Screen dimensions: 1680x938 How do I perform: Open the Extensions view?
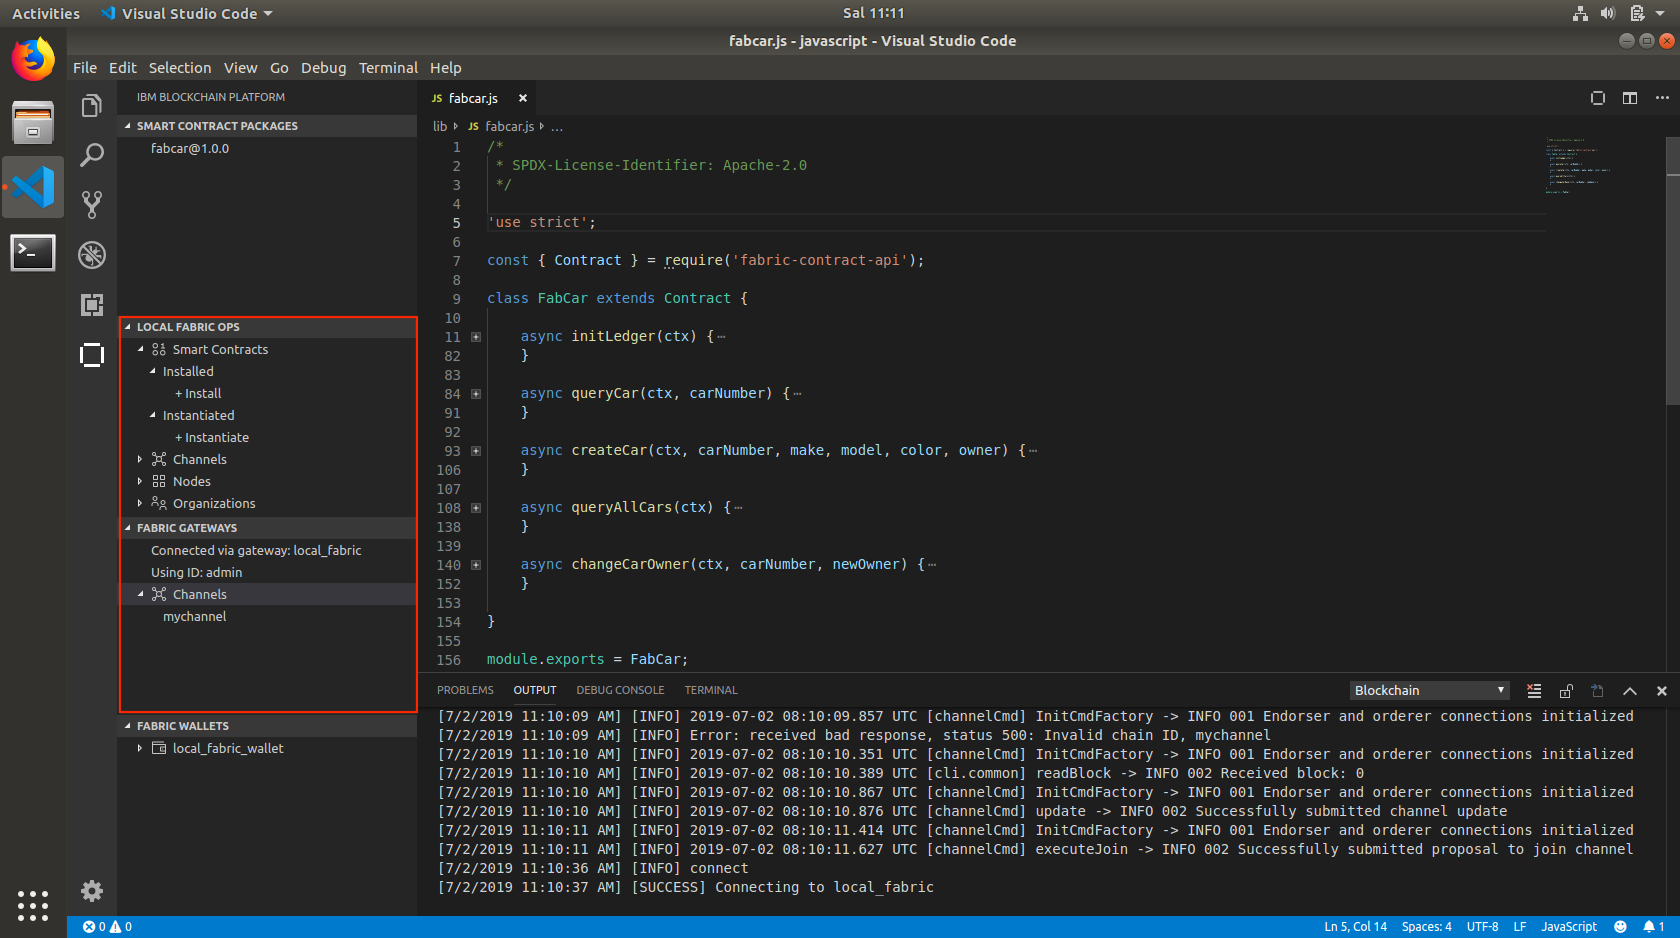(91, 305)
